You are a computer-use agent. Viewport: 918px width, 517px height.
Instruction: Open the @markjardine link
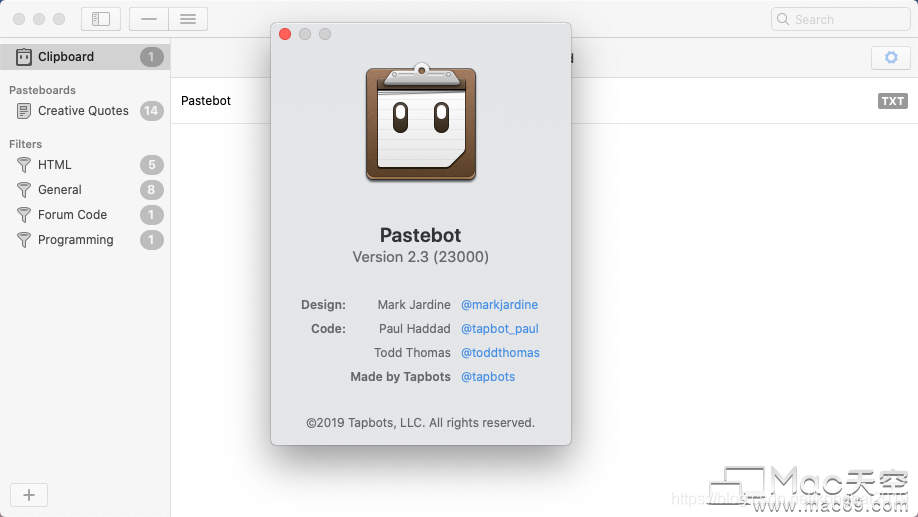click(x=499, y=304)
